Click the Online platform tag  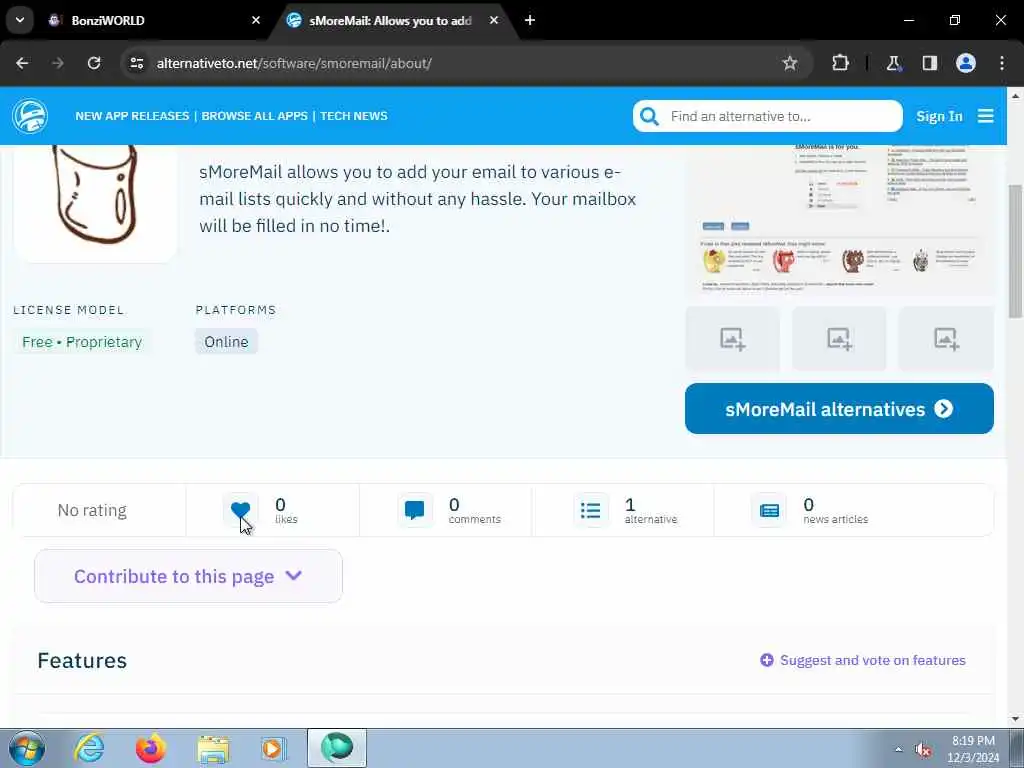click(226, 342)
